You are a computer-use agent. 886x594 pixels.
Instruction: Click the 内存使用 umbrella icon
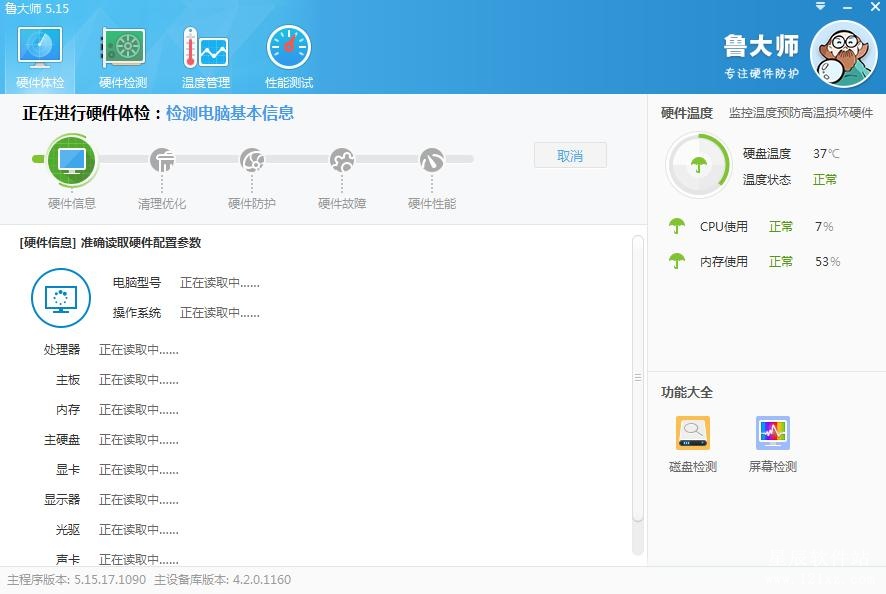point(676,261)
